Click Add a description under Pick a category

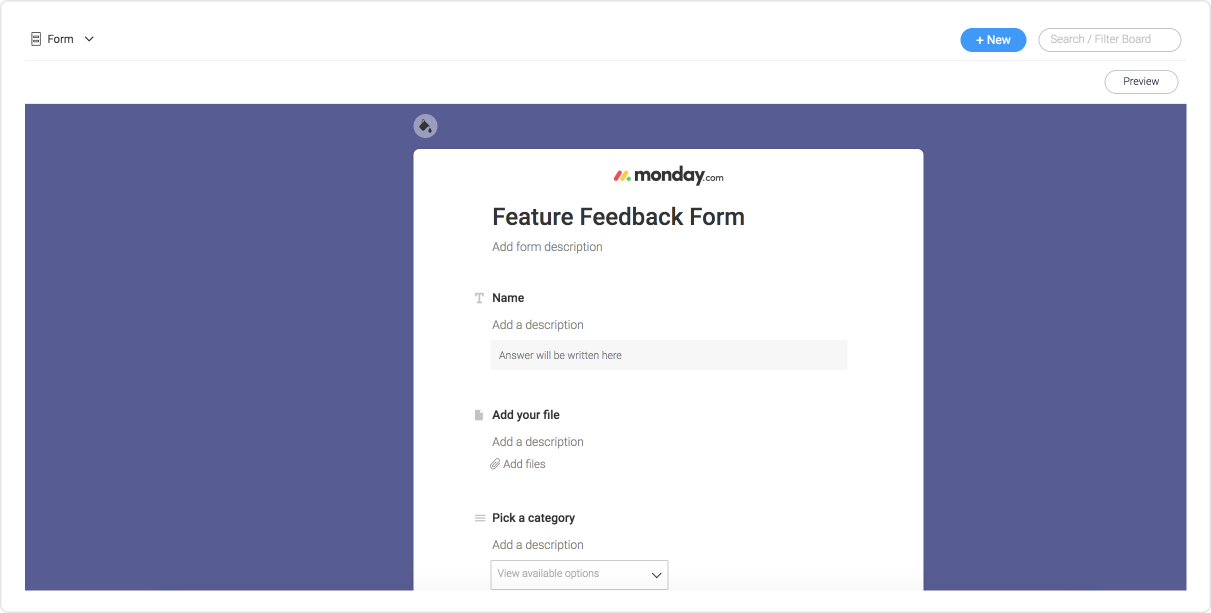(x=538, y=545)
